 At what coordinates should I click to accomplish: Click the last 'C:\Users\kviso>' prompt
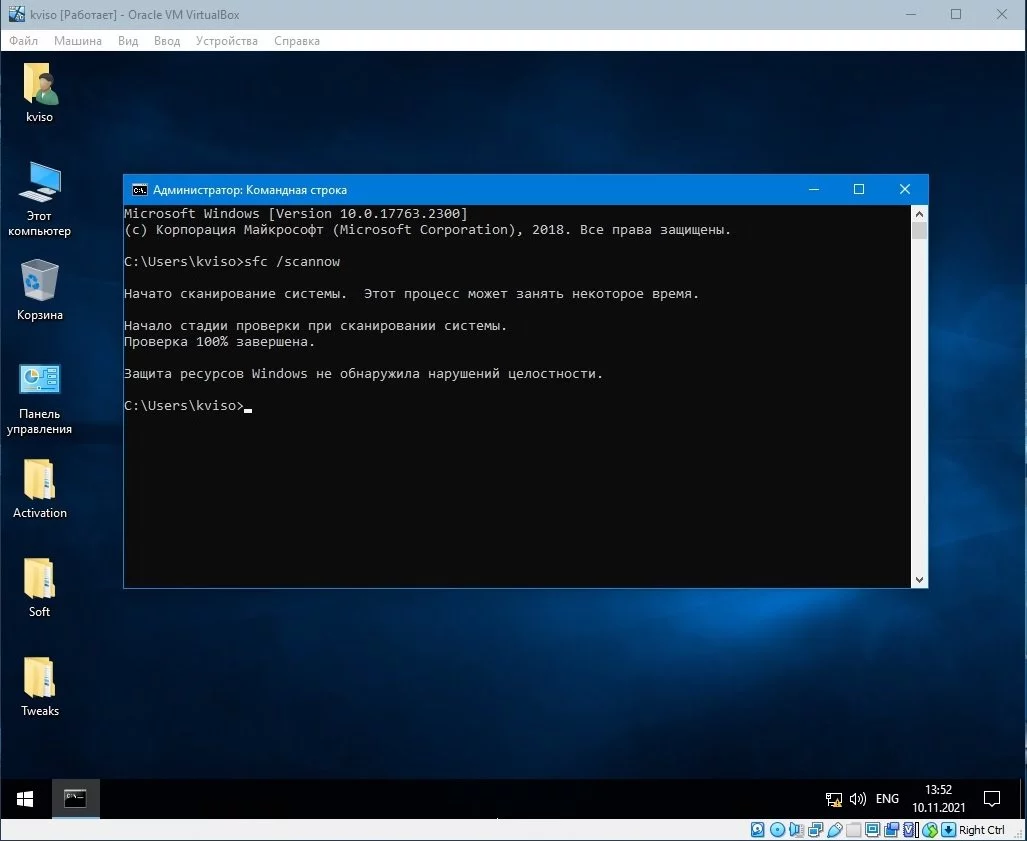[x=183, y=406]
